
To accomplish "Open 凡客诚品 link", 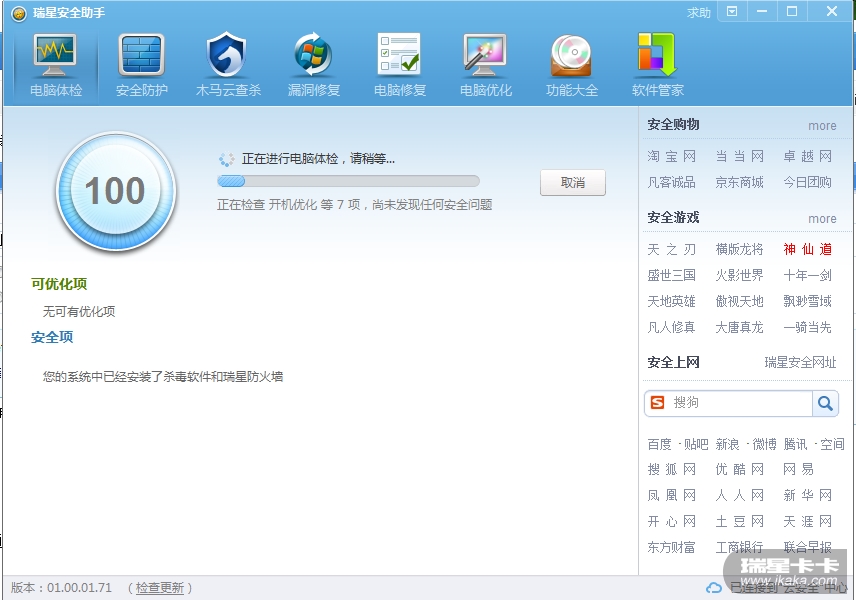I will coord(671,182).
